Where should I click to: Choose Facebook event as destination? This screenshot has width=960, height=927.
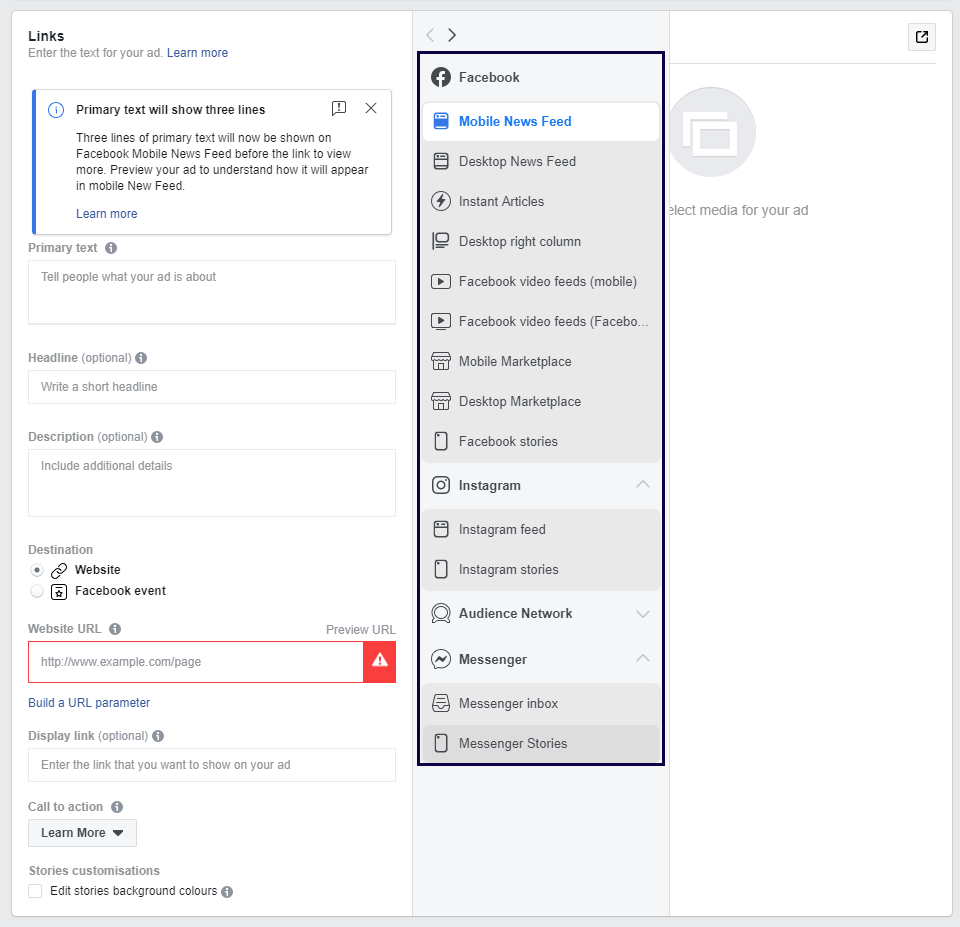[37, 591]
